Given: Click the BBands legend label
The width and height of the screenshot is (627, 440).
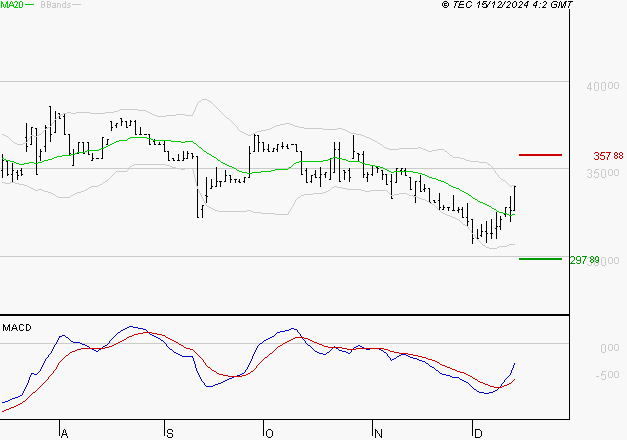Looking at the screenshot, I should point(56,5).
